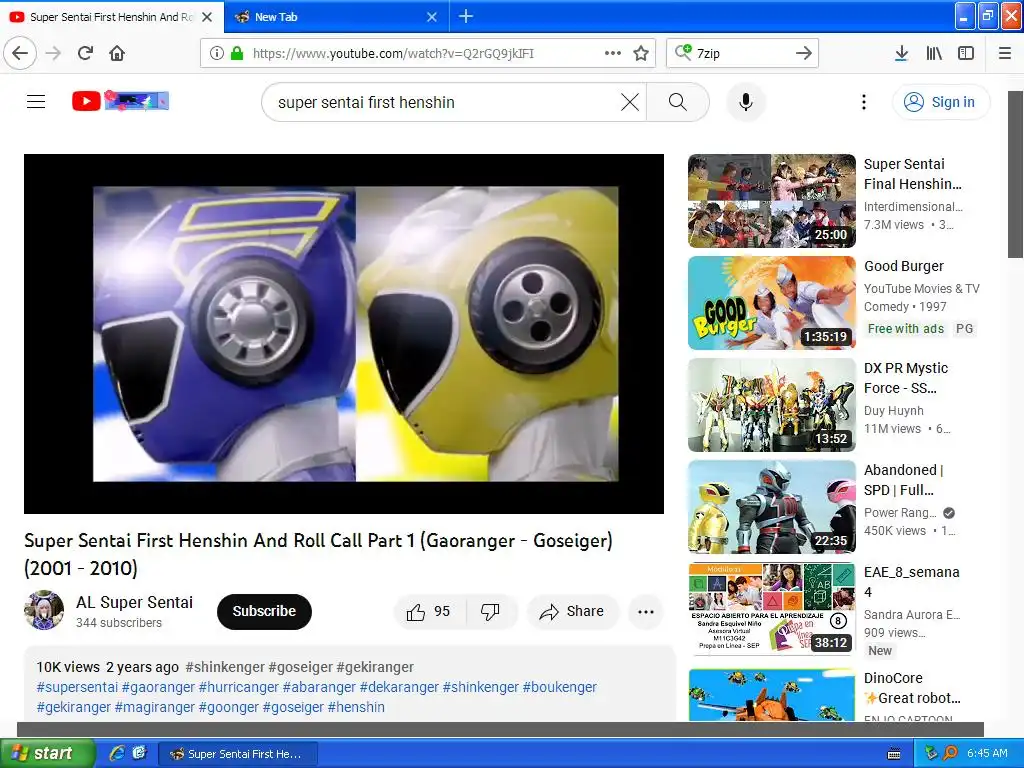Viewport: 1024px width, 768px height.
Task: Open Abandoned | SPD | Full title
Action: click(903, 480)
